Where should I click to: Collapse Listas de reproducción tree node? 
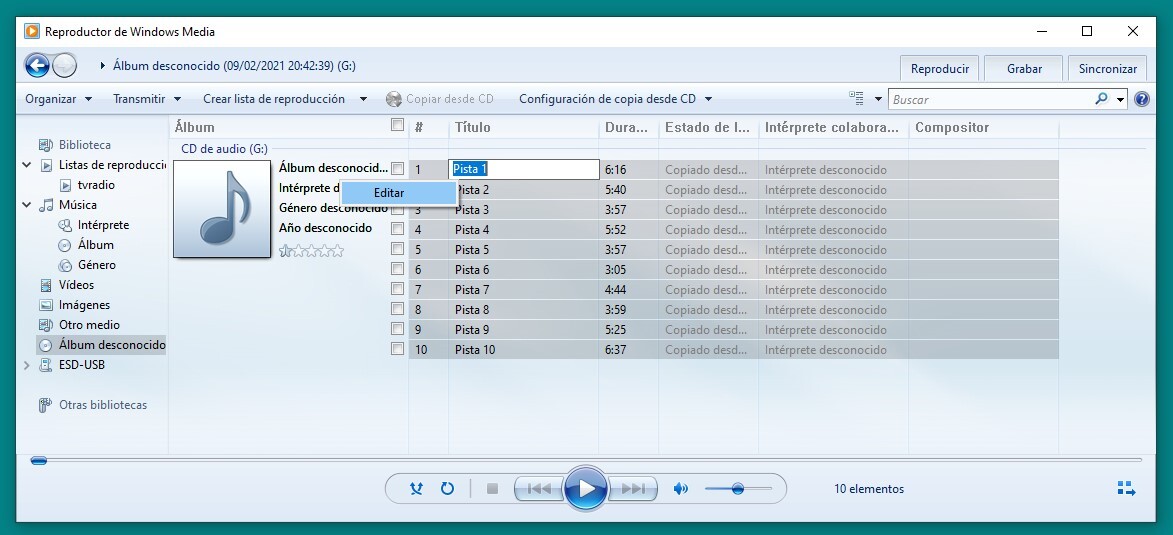[x=27, y=165]
